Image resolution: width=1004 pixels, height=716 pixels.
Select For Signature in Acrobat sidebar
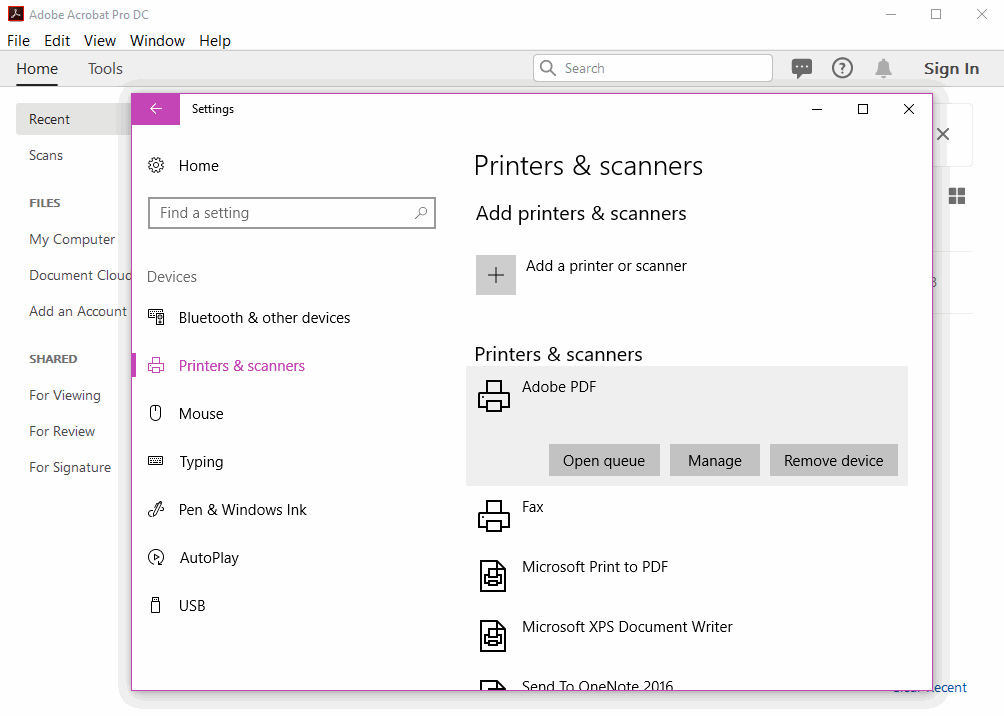tap(70, 468)
